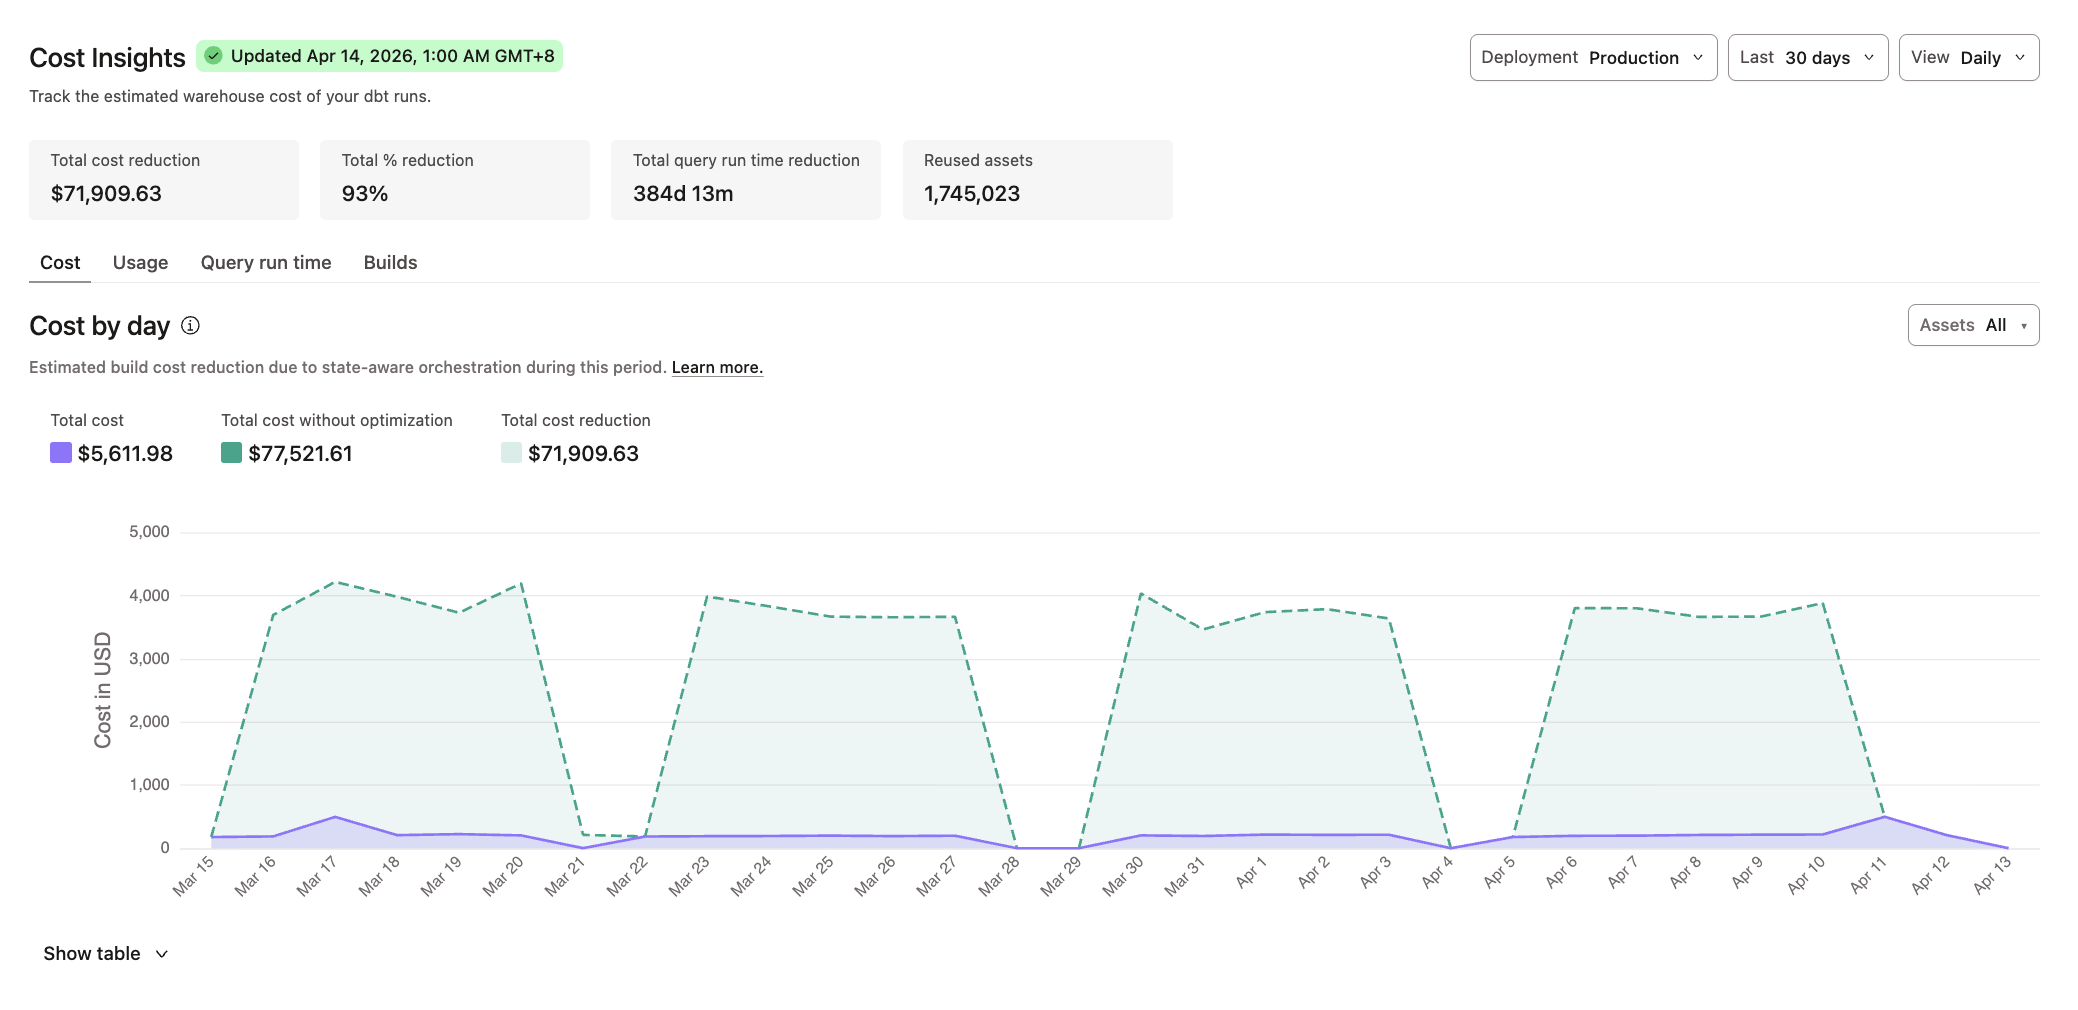Click the Updated Apr 14 timestamp badge

click(380, 56)
